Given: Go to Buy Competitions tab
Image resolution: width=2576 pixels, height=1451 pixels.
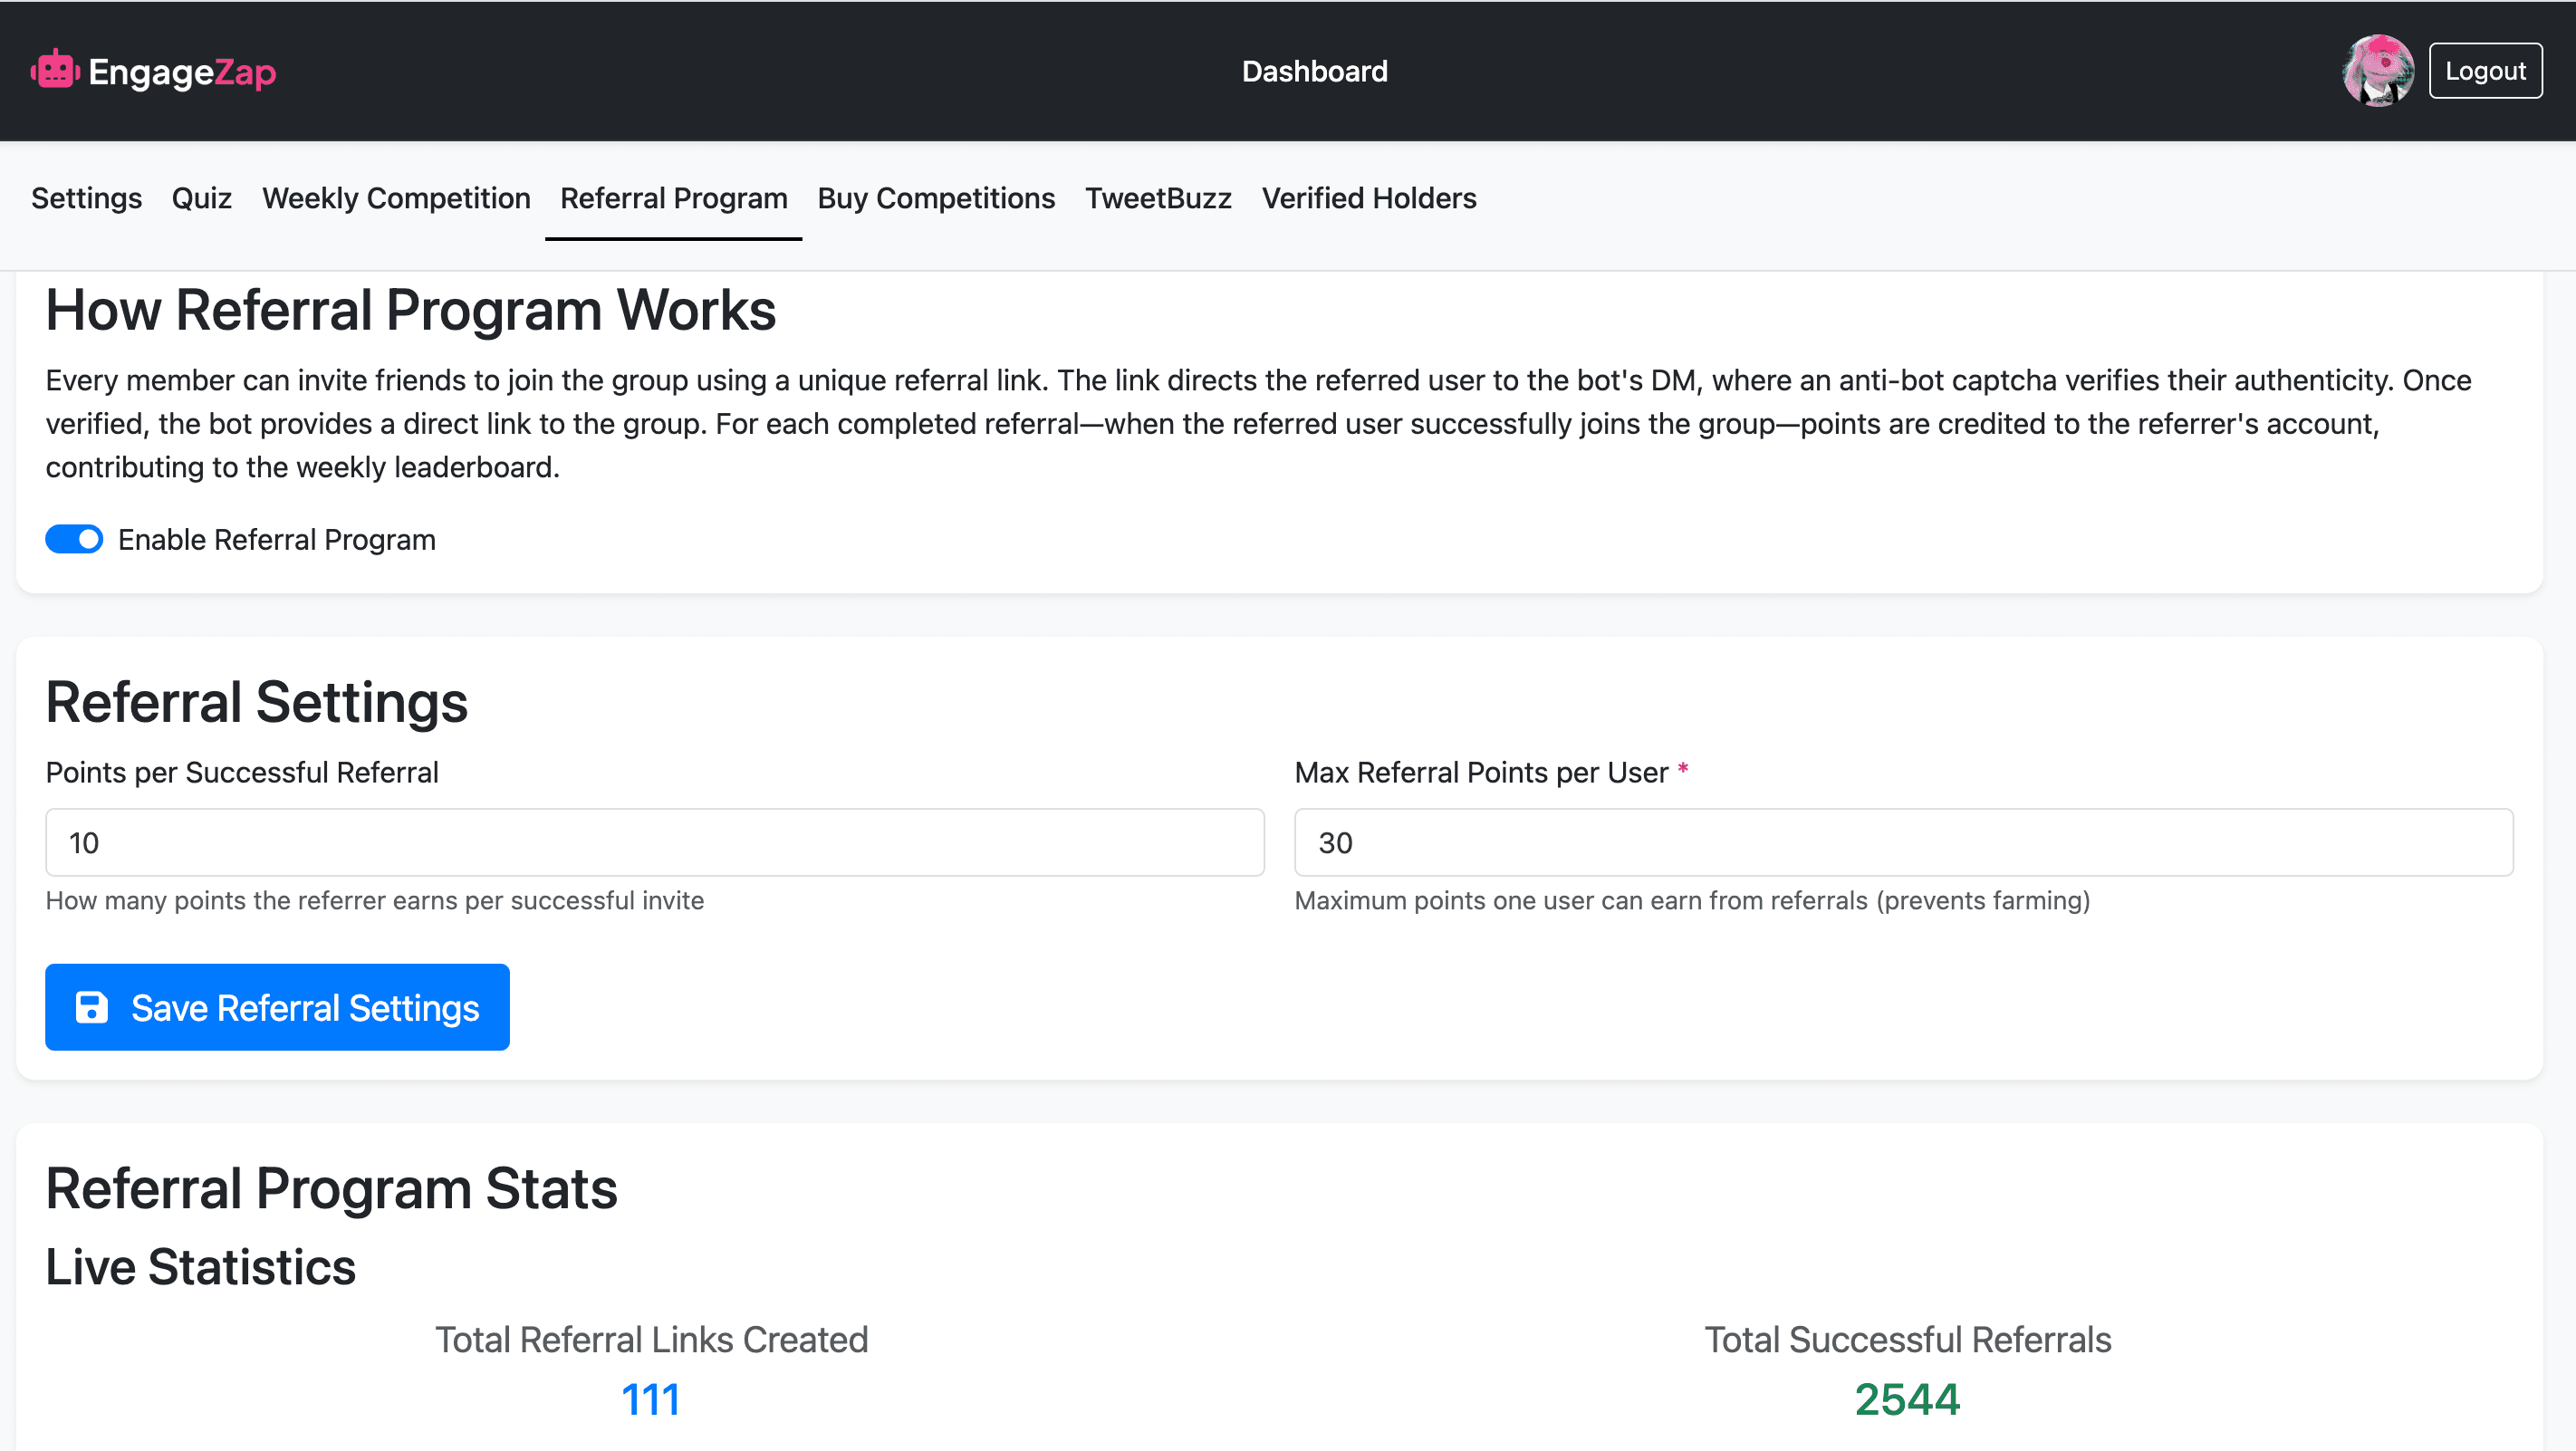Looking at the screenshot, I should [936, 198].
